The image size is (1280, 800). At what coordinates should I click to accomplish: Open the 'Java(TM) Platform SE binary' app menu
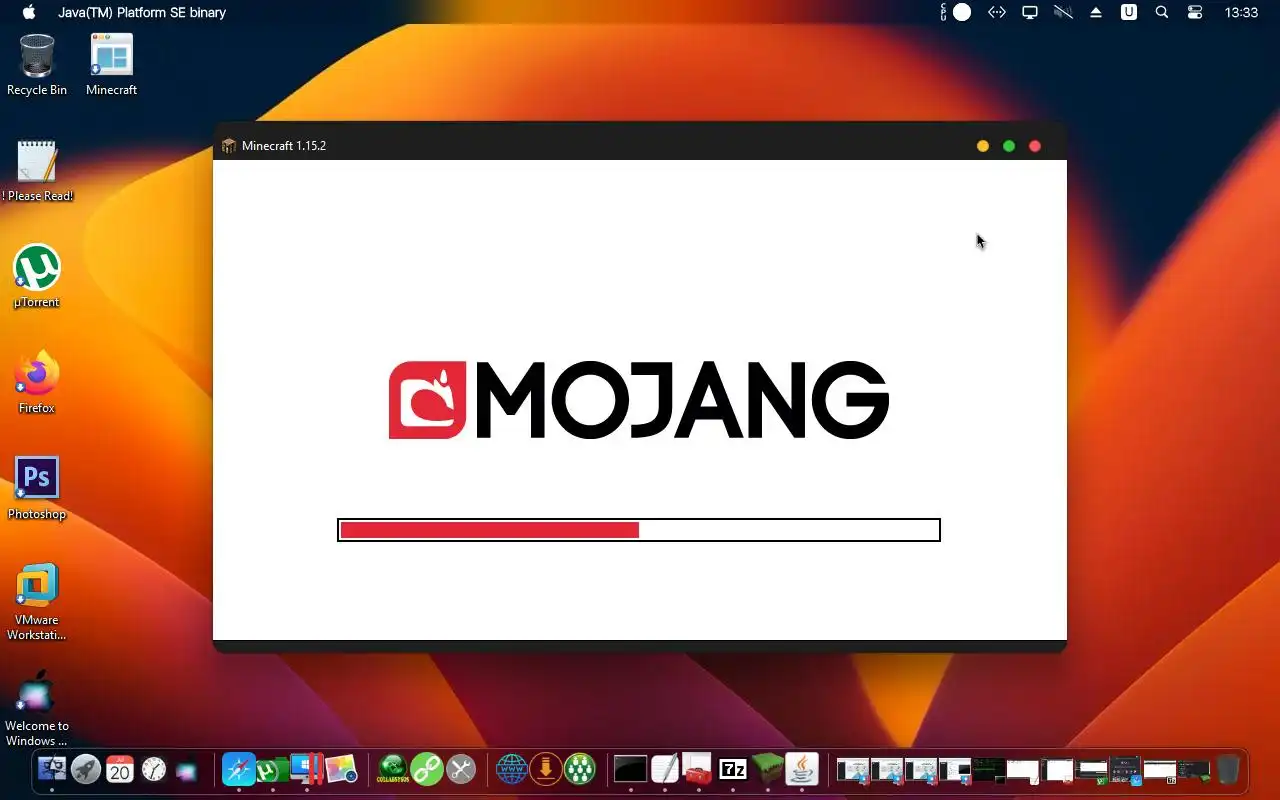tap(142, 12)
